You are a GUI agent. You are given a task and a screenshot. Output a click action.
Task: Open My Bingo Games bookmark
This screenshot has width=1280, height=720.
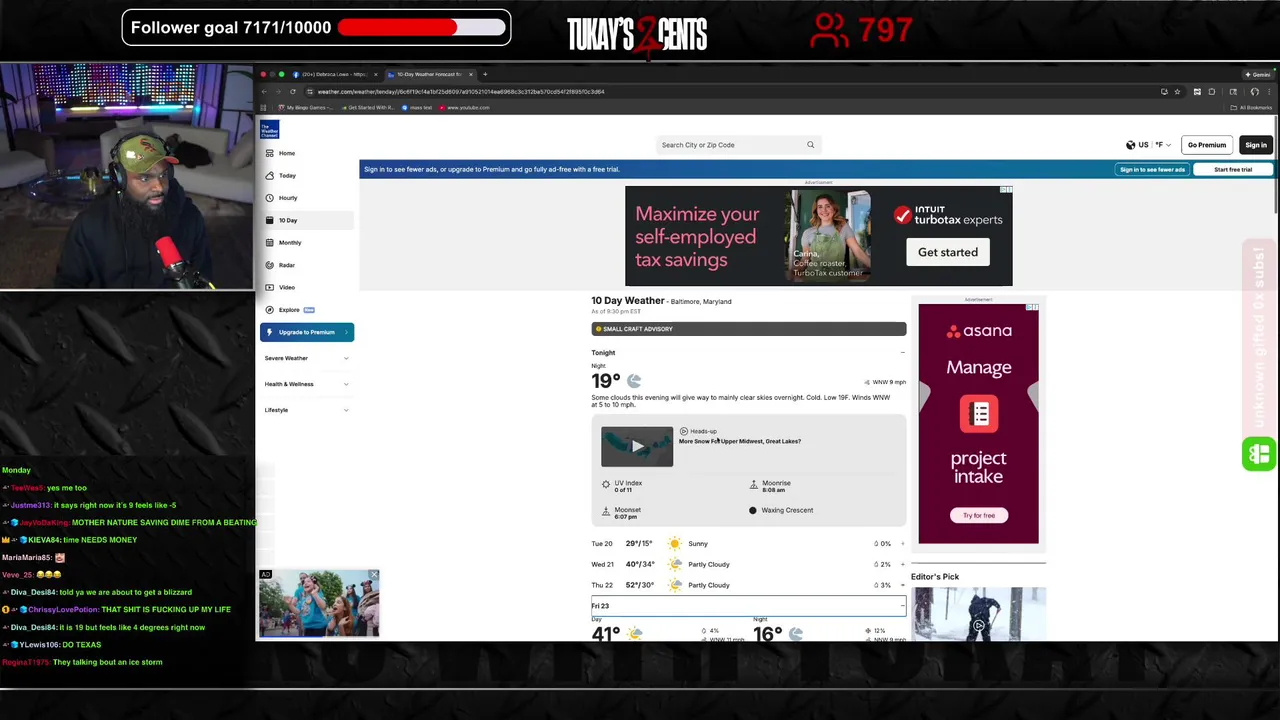306,108
